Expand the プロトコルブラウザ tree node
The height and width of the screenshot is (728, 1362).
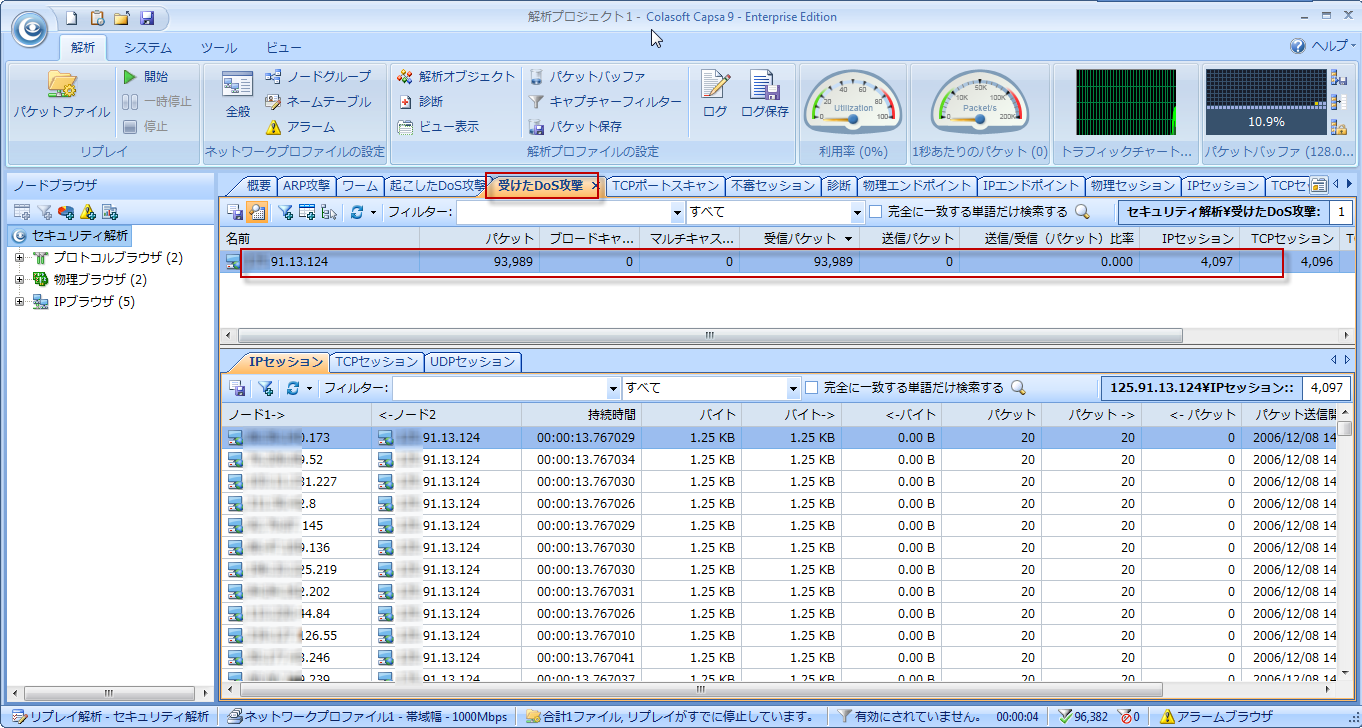click(19, 258)
